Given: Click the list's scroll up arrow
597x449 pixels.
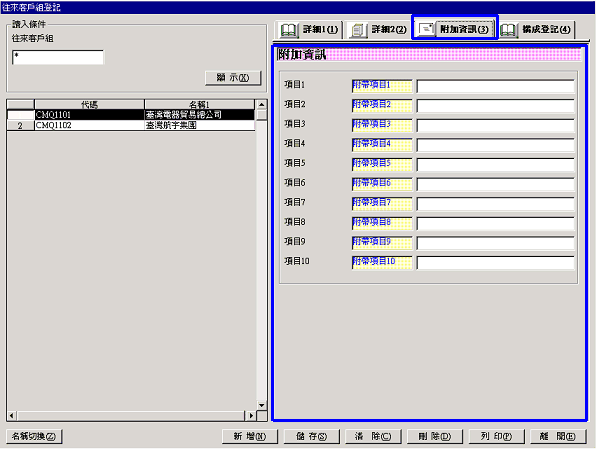Looking at the screenshot, I should tap(262, 104).
